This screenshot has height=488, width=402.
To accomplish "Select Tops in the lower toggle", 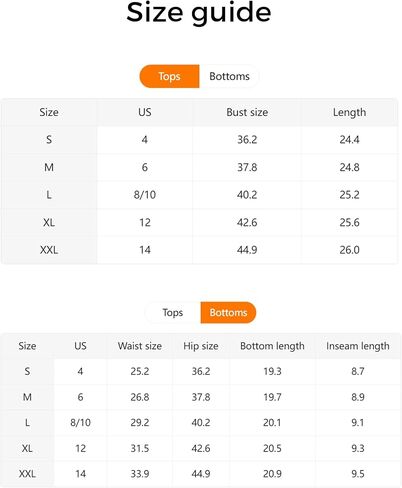I will point(173,313).
